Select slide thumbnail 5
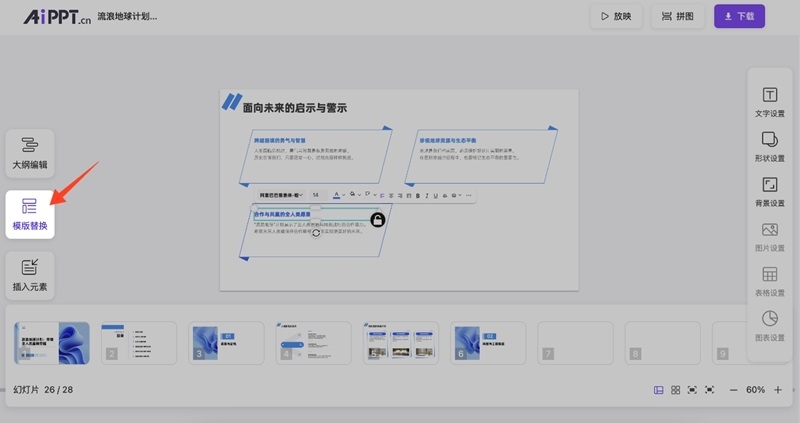800x423 pixels. click(401, 343)
